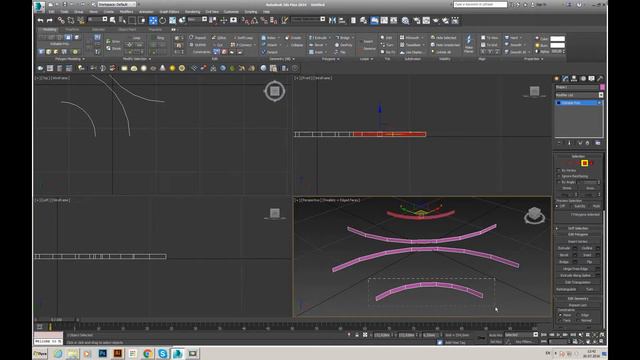Open Chrome from the taskbar
This screenshot has width=640, height=360.
click(x=148, y=353)
